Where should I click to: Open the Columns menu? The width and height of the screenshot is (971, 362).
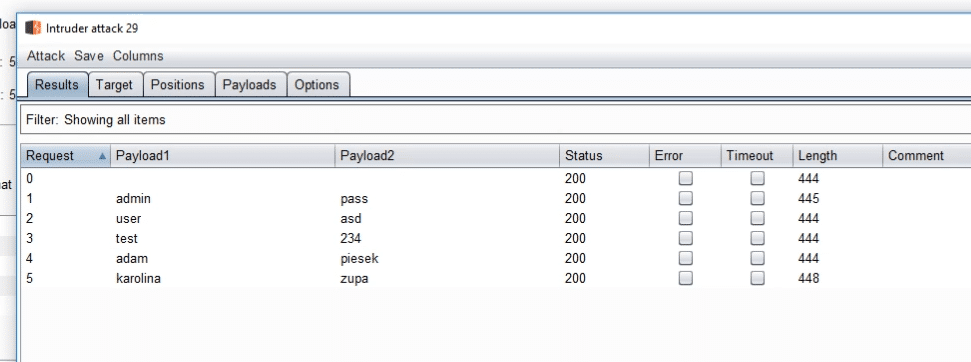tap(138, 56)
